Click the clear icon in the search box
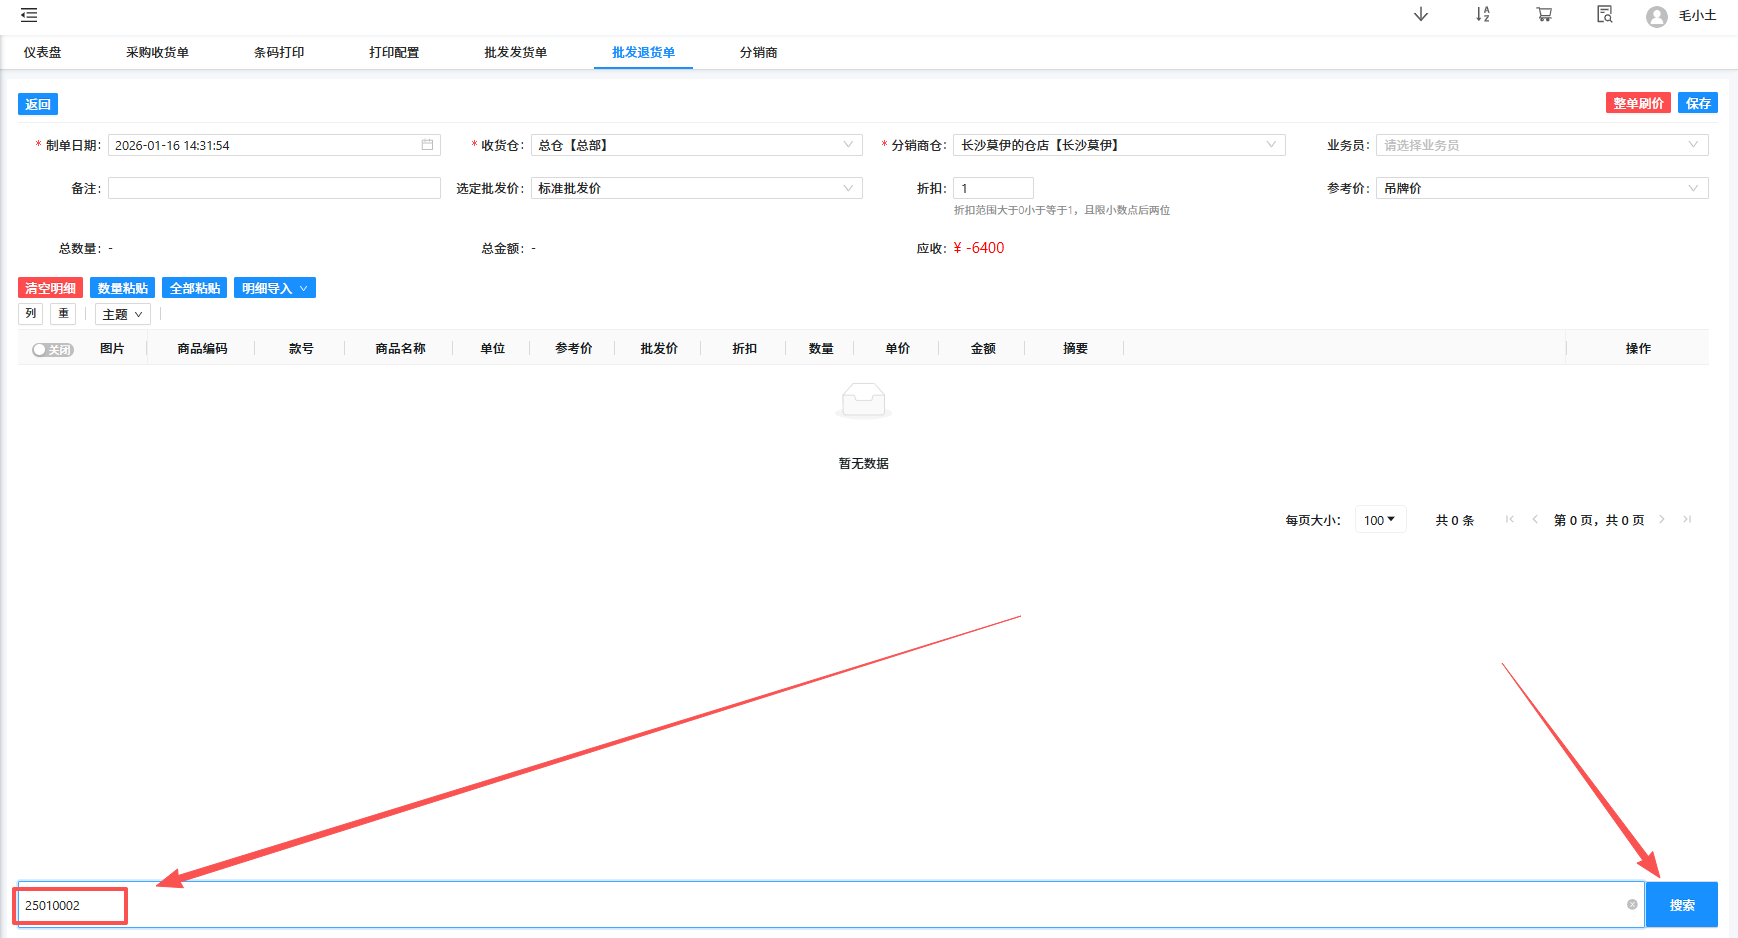The image size is (1738, 938). click(1630, 904)
